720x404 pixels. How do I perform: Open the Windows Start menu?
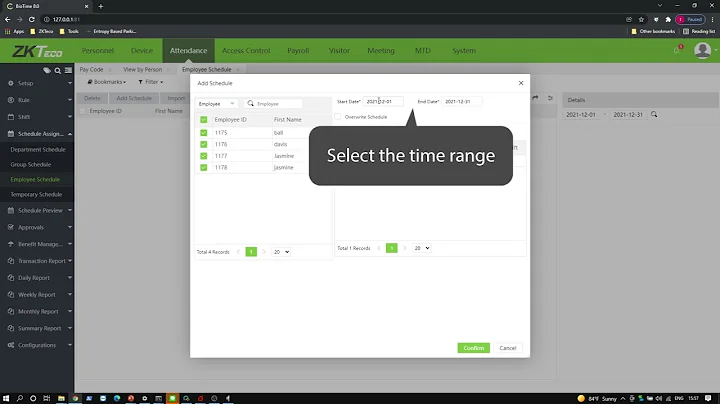6,398
